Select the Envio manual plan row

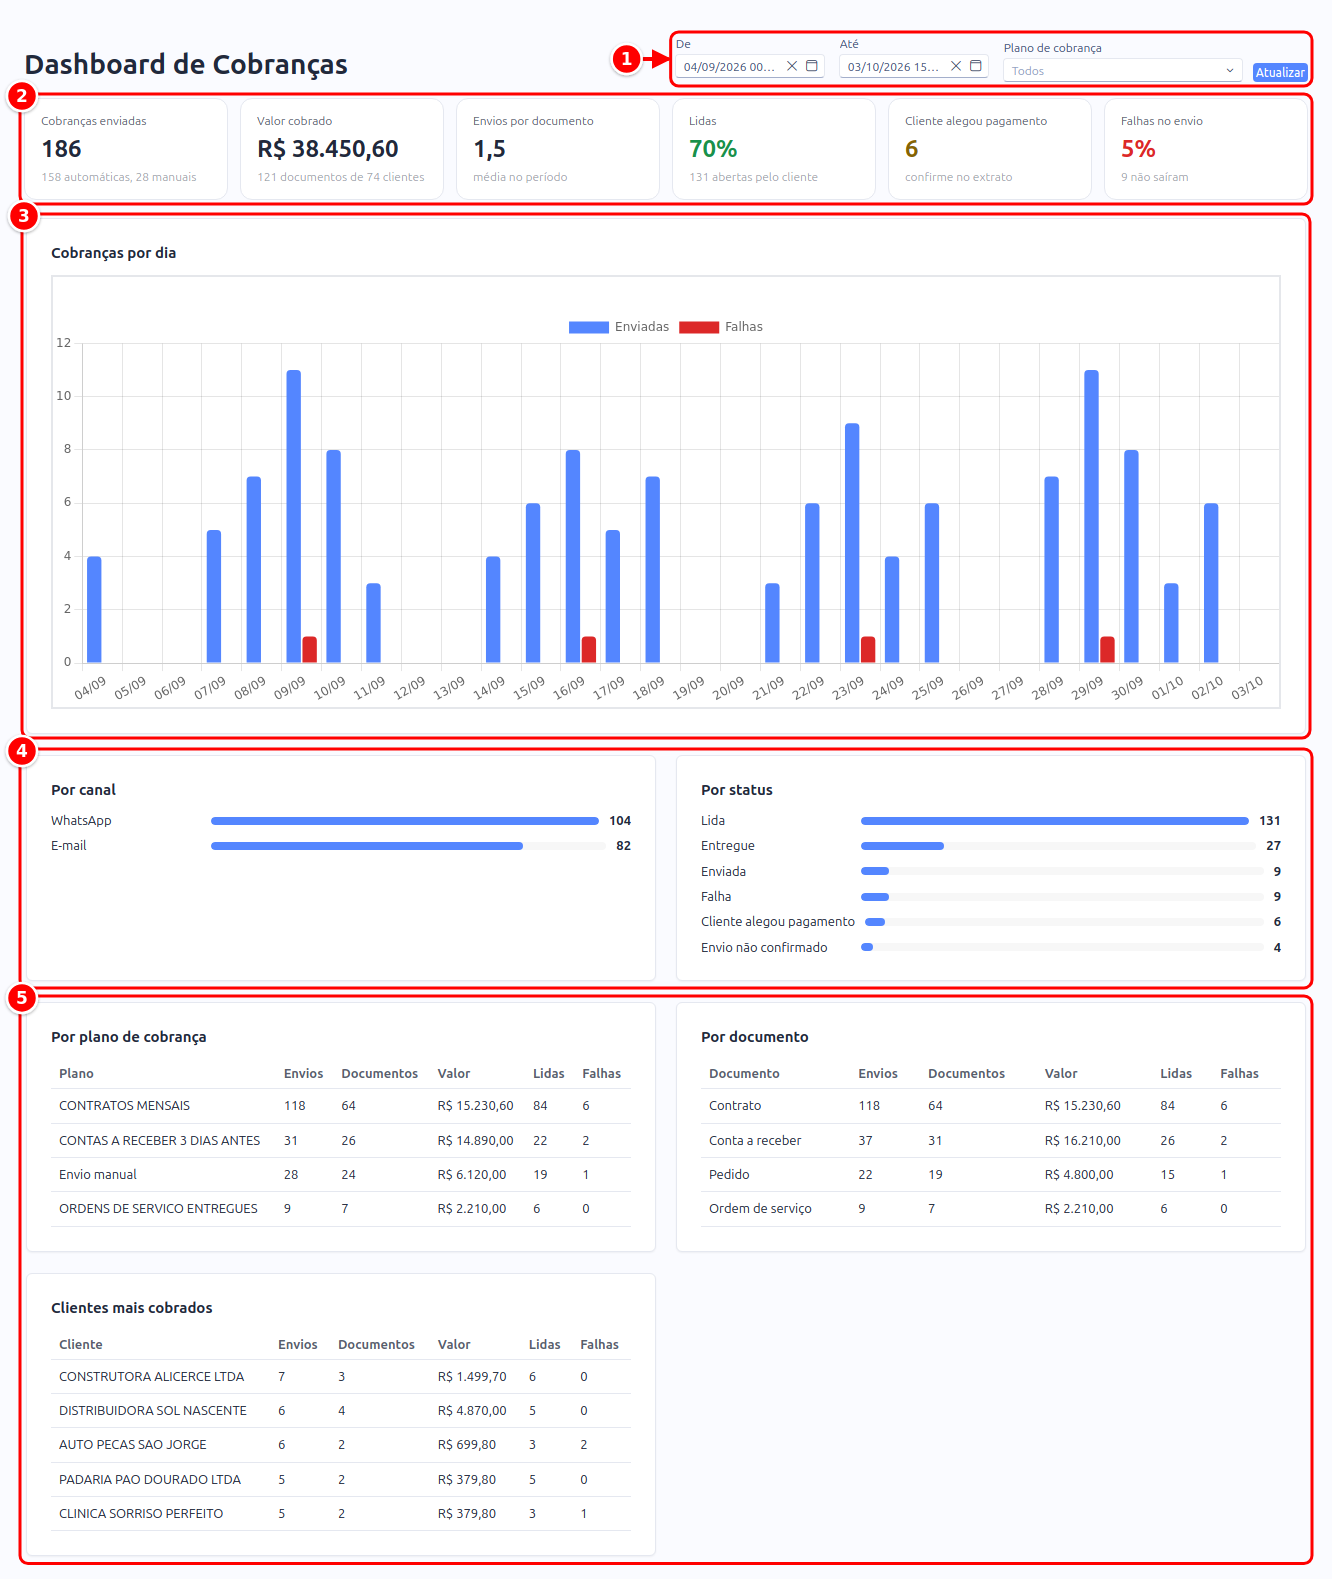[341, 1175]
